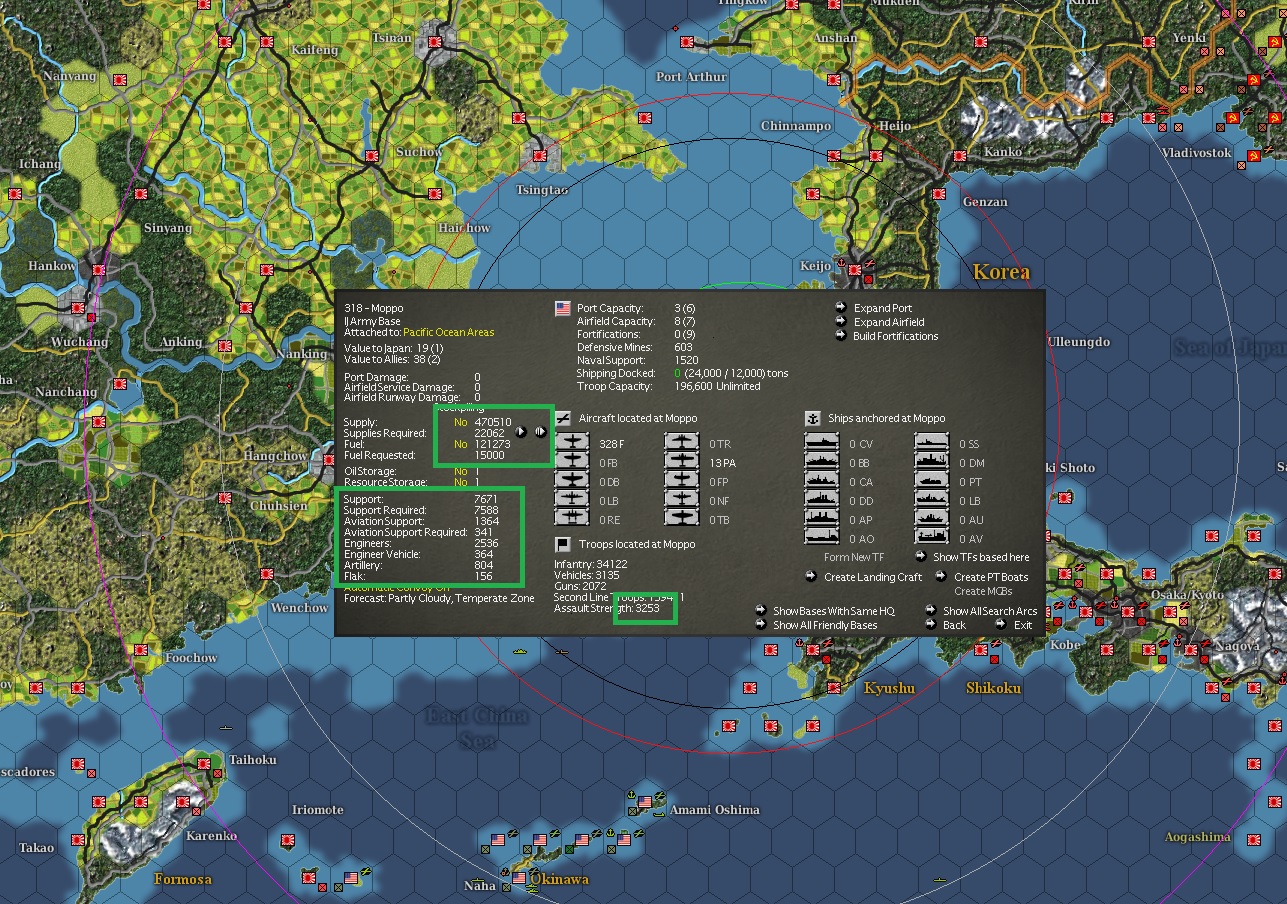Image resolution: width=1287 pixels, height=904 pixels.
Task: Open the anchored ships list via anchor icon
Action: [x=813, y=418]
